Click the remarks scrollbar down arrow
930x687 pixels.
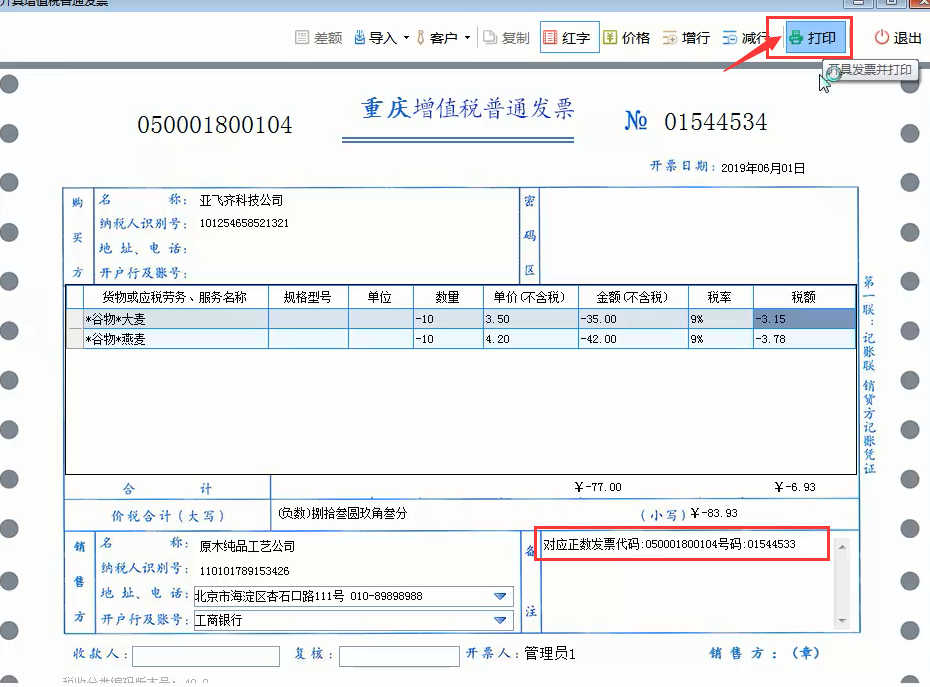click(842, 621)
